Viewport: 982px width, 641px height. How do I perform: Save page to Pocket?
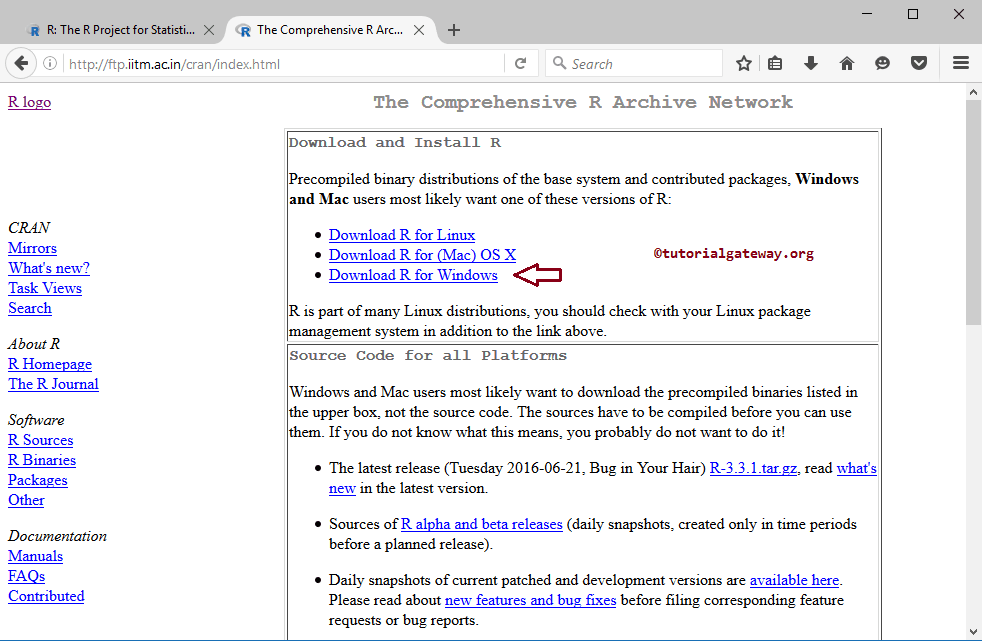[918, 62]
